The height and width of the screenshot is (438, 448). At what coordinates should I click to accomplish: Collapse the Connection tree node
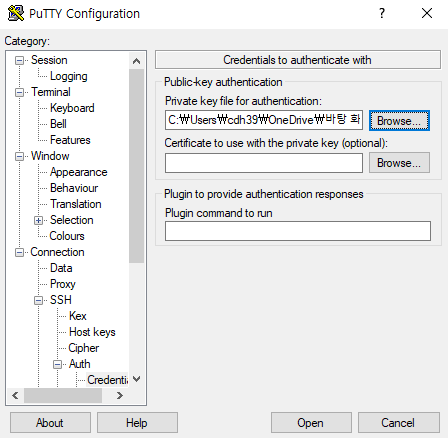click(x=19, y=252)
